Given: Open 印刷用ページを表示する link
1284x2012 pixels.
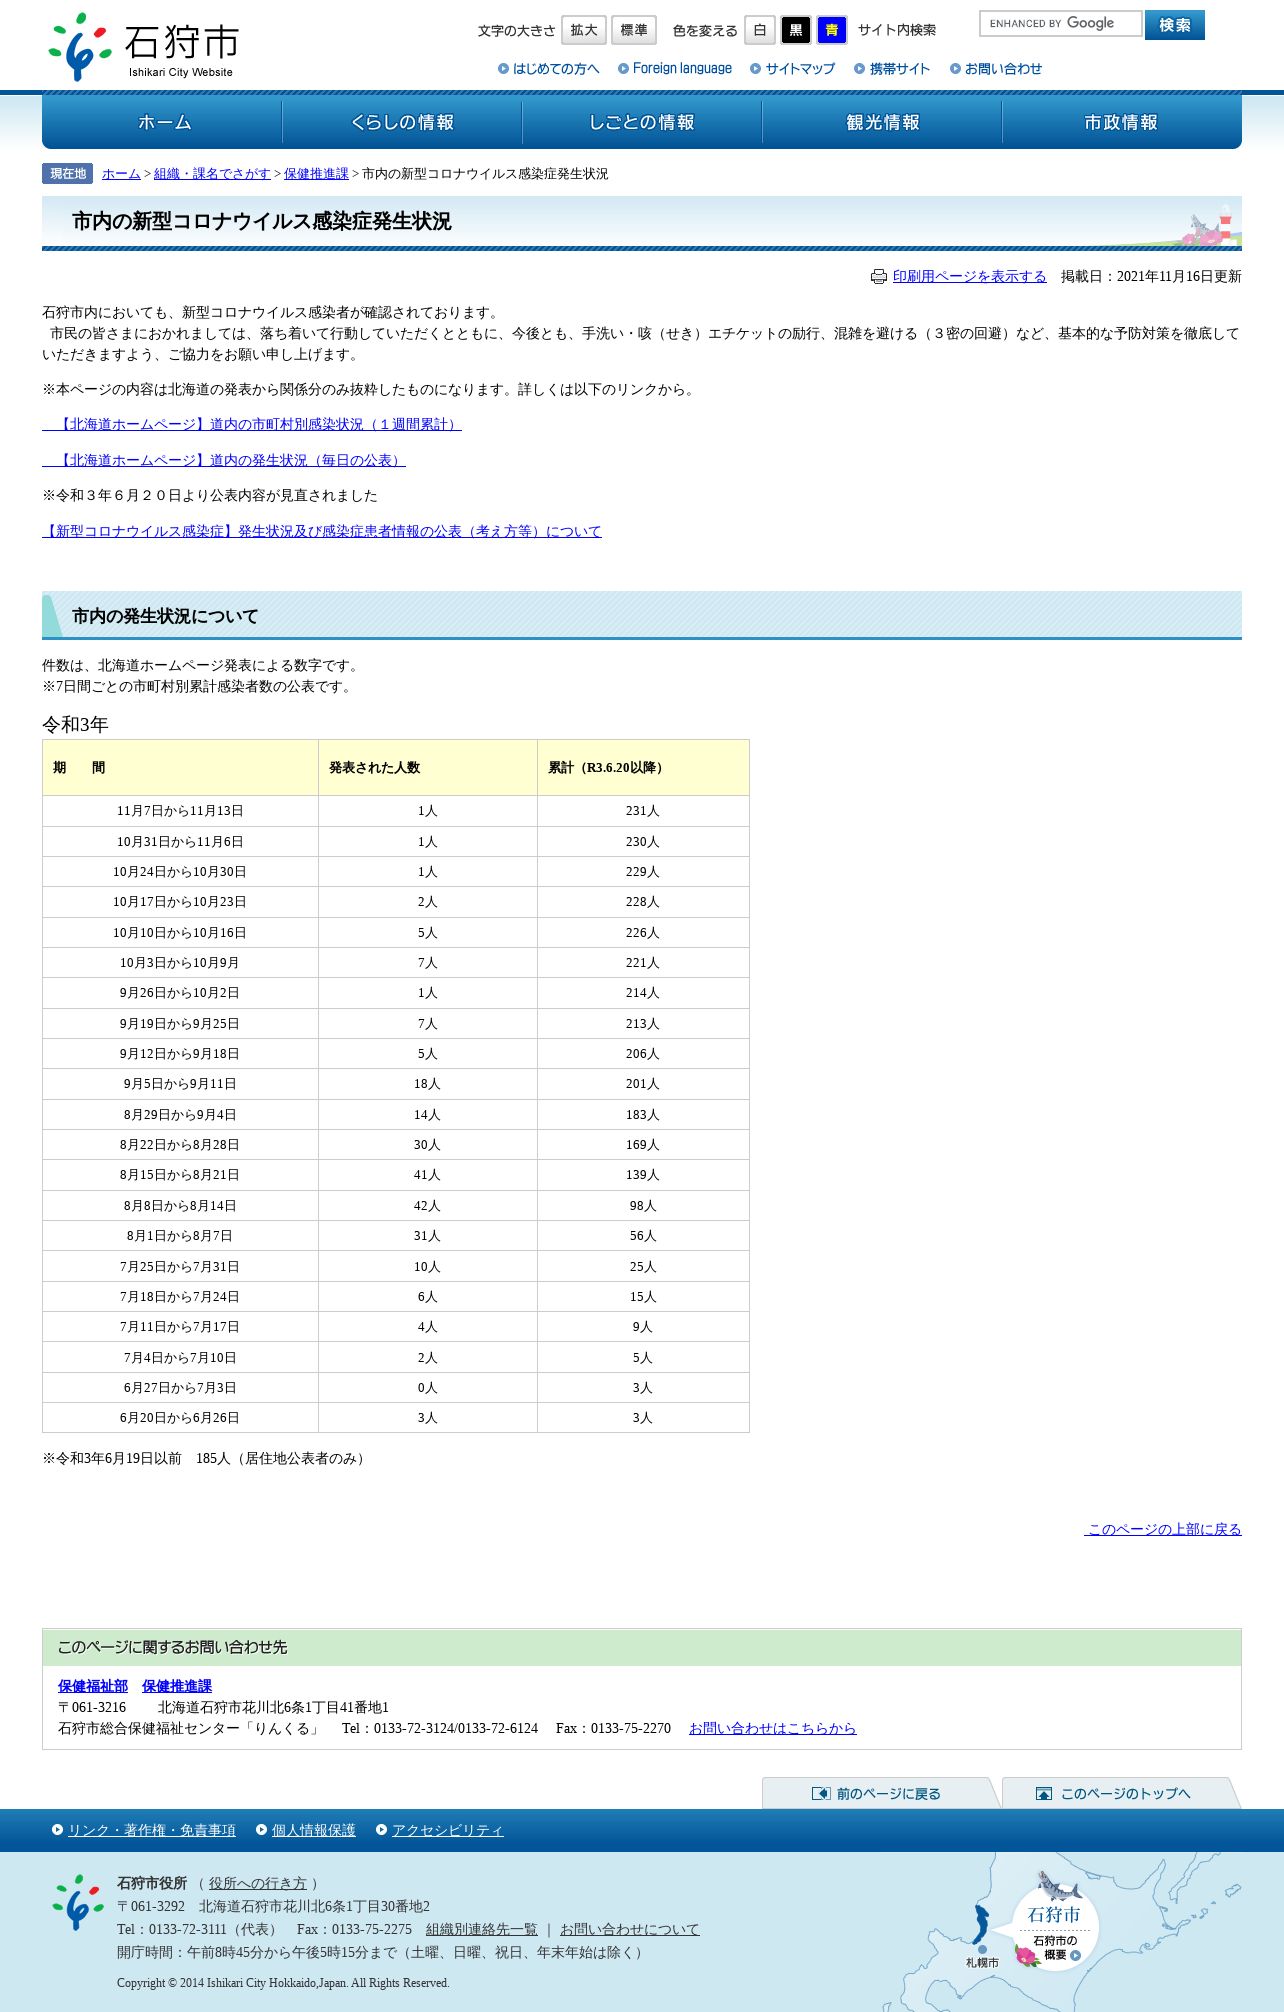Looking at the screenshot, I should [970, 277].
